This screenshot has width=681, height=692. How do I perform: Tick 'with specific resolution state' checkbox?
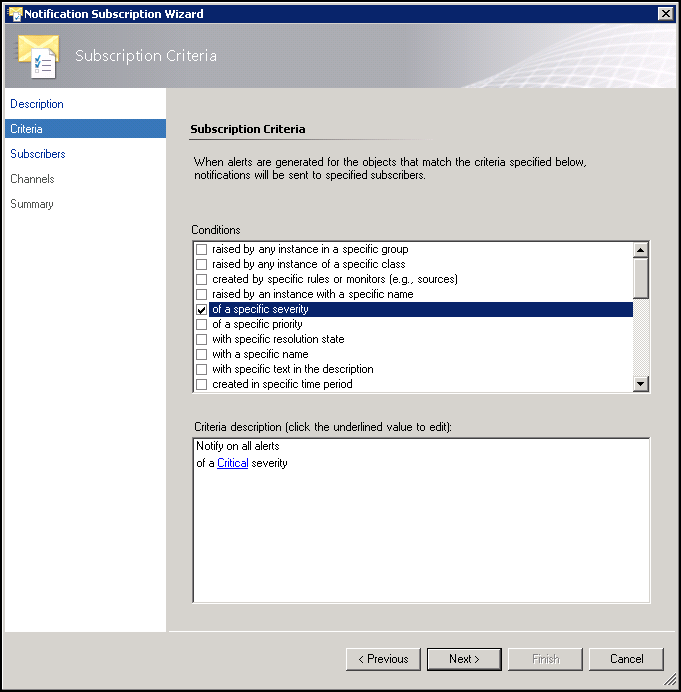[x=202, y=340]
